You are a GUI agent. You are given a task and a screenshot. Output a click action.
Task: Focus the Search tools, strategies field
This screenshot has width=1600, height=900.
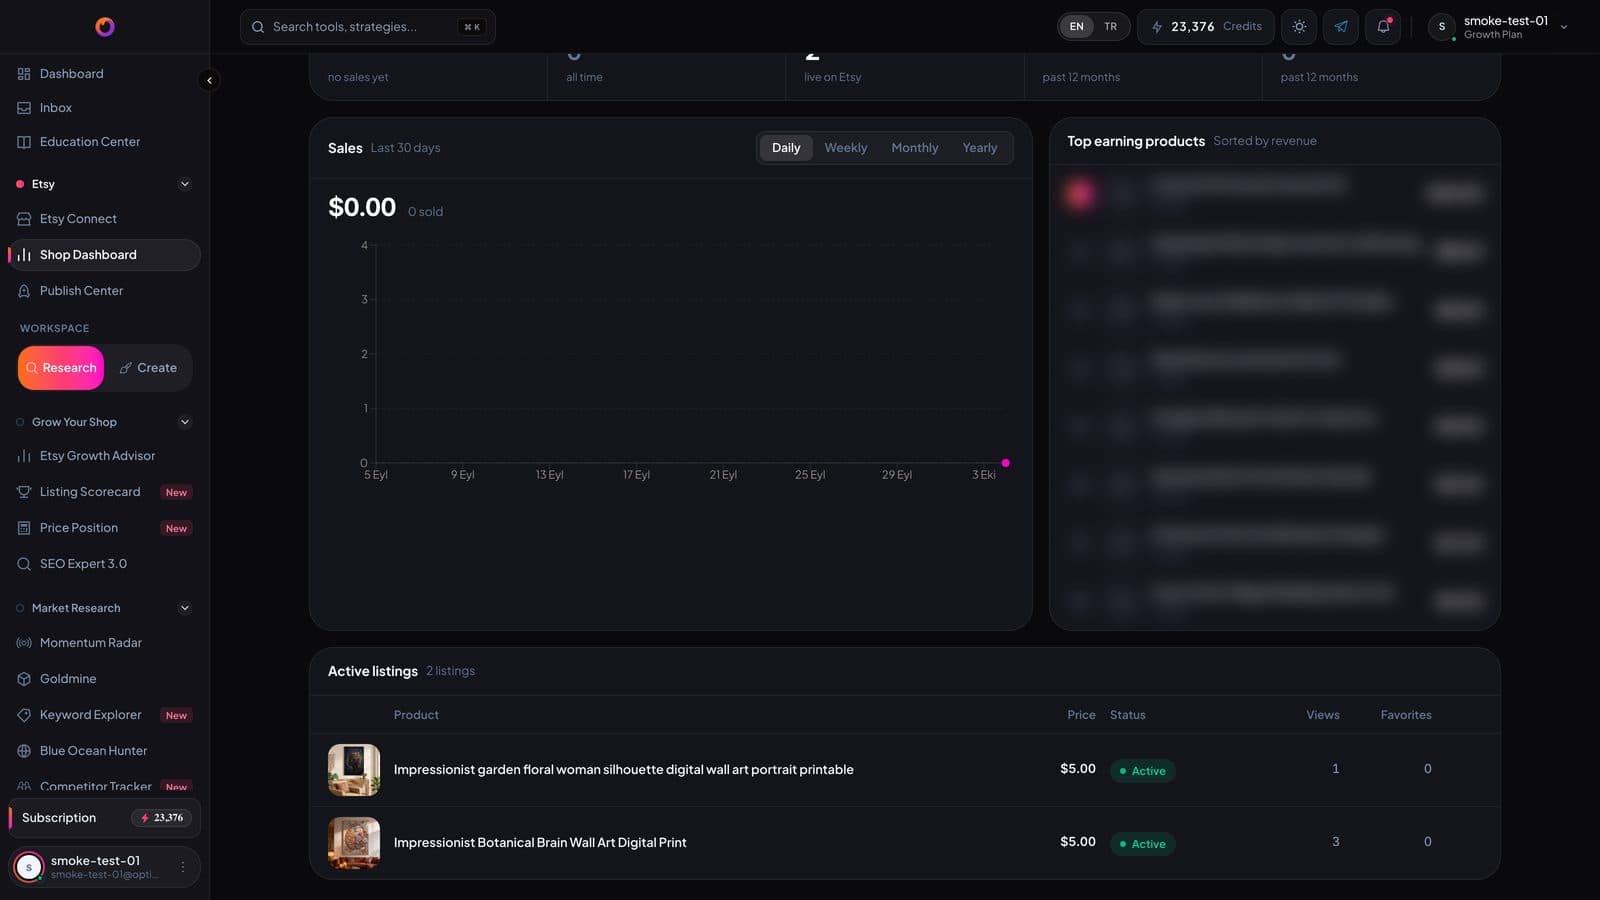click(x=368, y=27)
